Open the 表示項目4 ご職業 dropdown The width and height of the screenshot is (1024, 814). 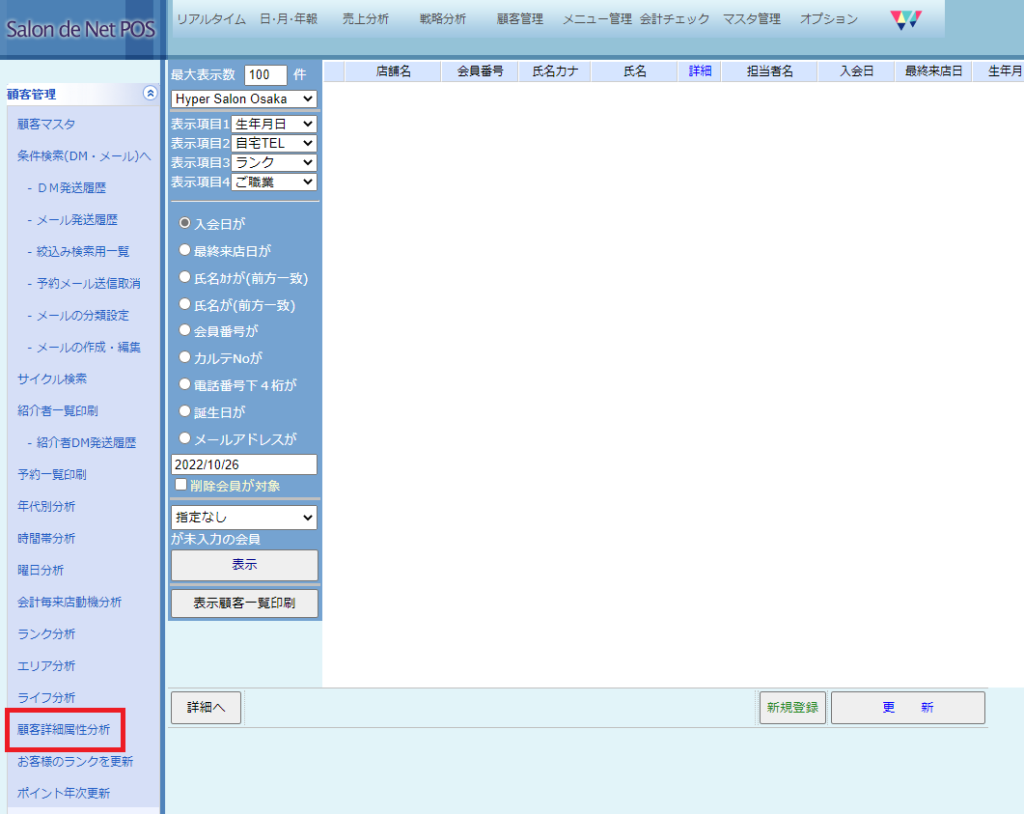(274, 182)
